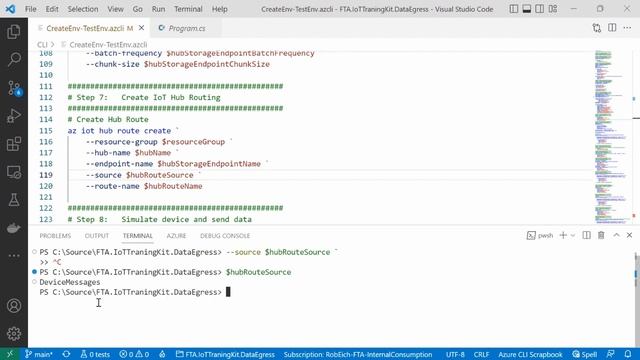640x360 pixels.
Task: Close the terminal panel
Action: 629,235
